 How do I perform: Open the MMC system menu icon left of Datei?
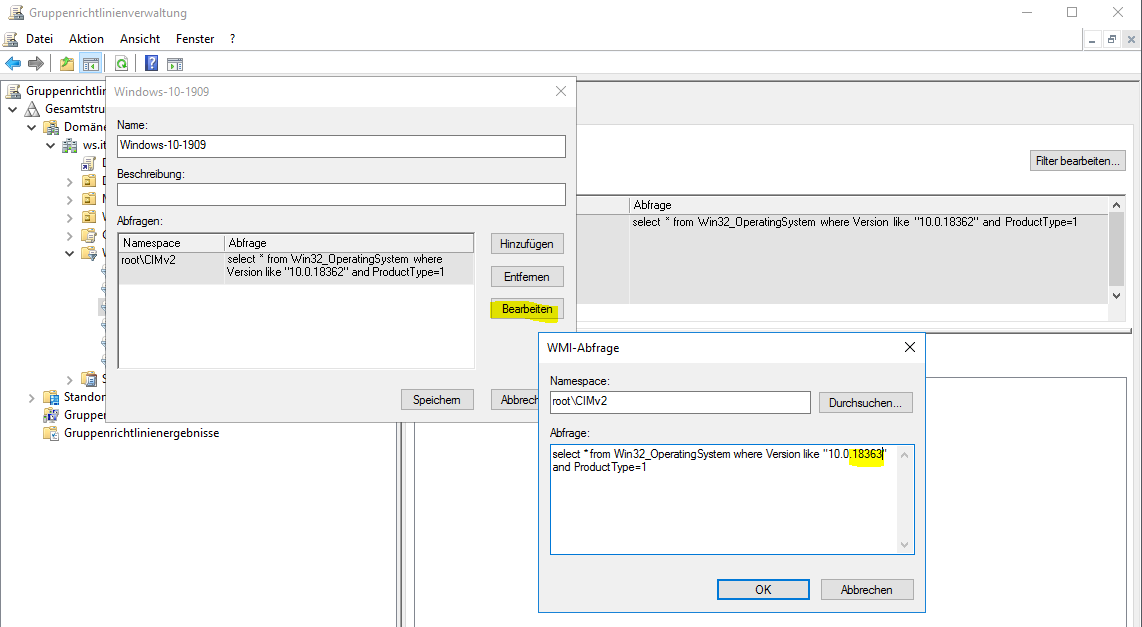10,39
